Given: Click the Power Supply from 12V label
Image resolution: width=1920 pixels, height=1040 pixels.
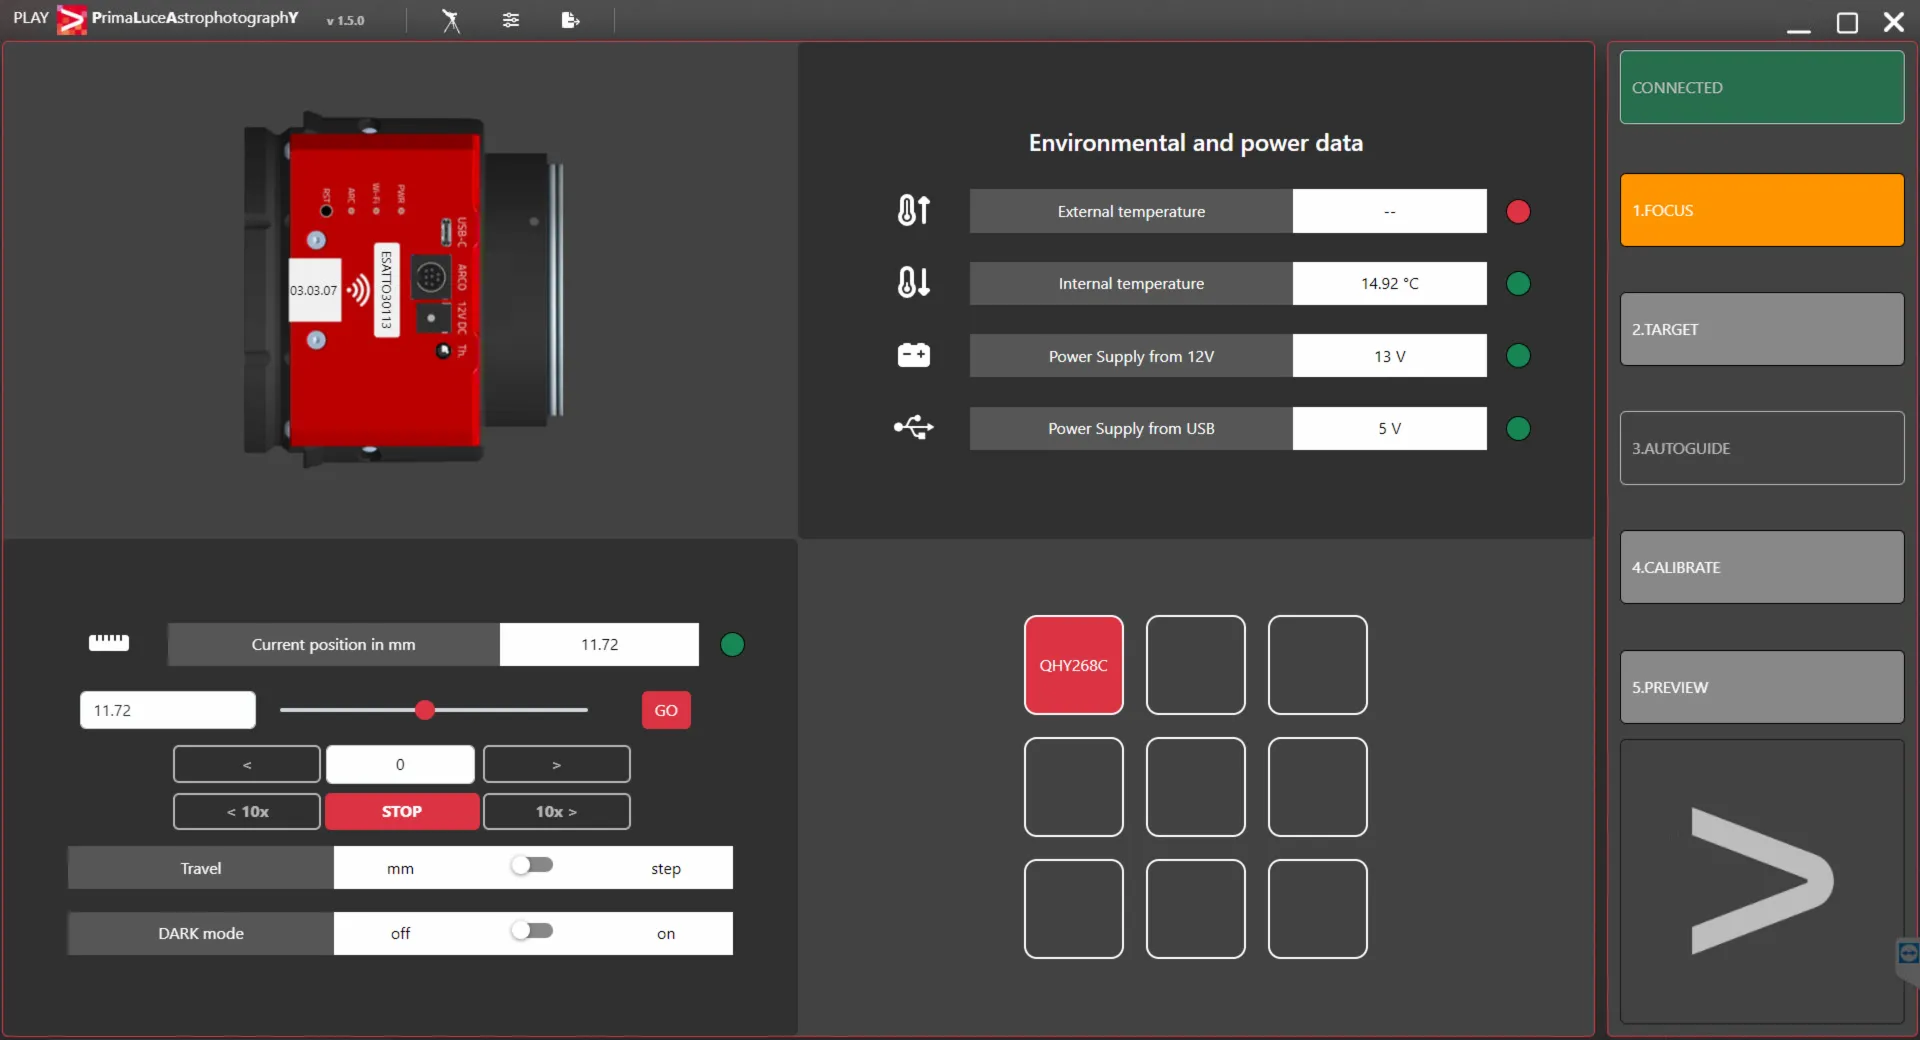Looking at the screenshot, I should tap(1131, 356).
